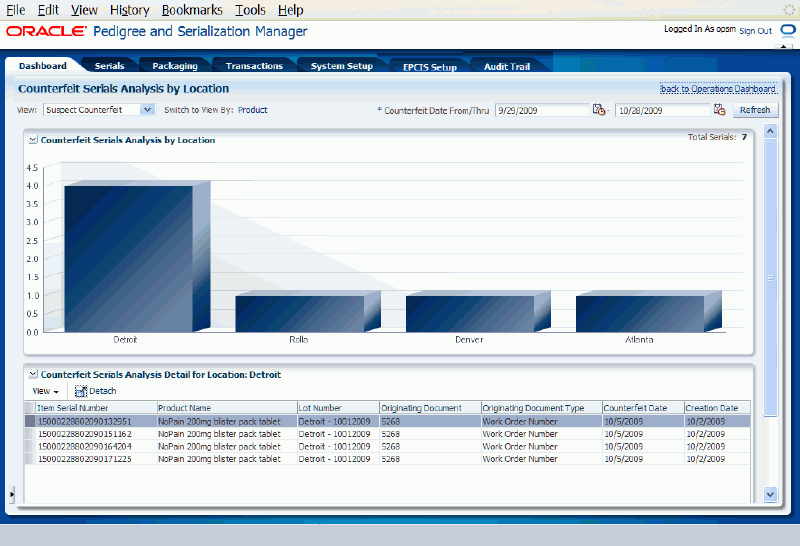
Task: Open the Audit Trail tab
Action: click(x=507, y=66)
